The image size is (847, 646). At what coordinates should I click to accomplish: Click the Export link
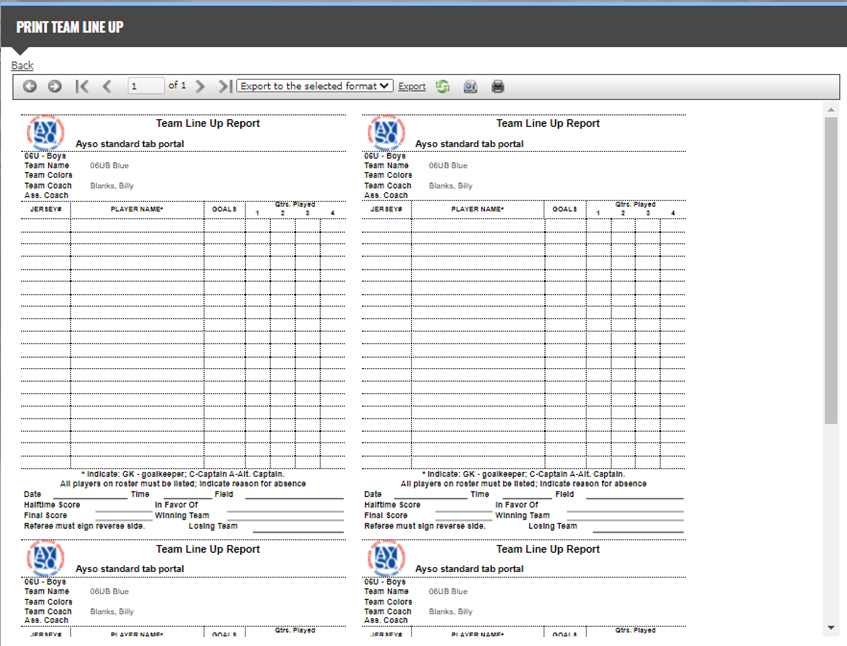tap(411, 87)
